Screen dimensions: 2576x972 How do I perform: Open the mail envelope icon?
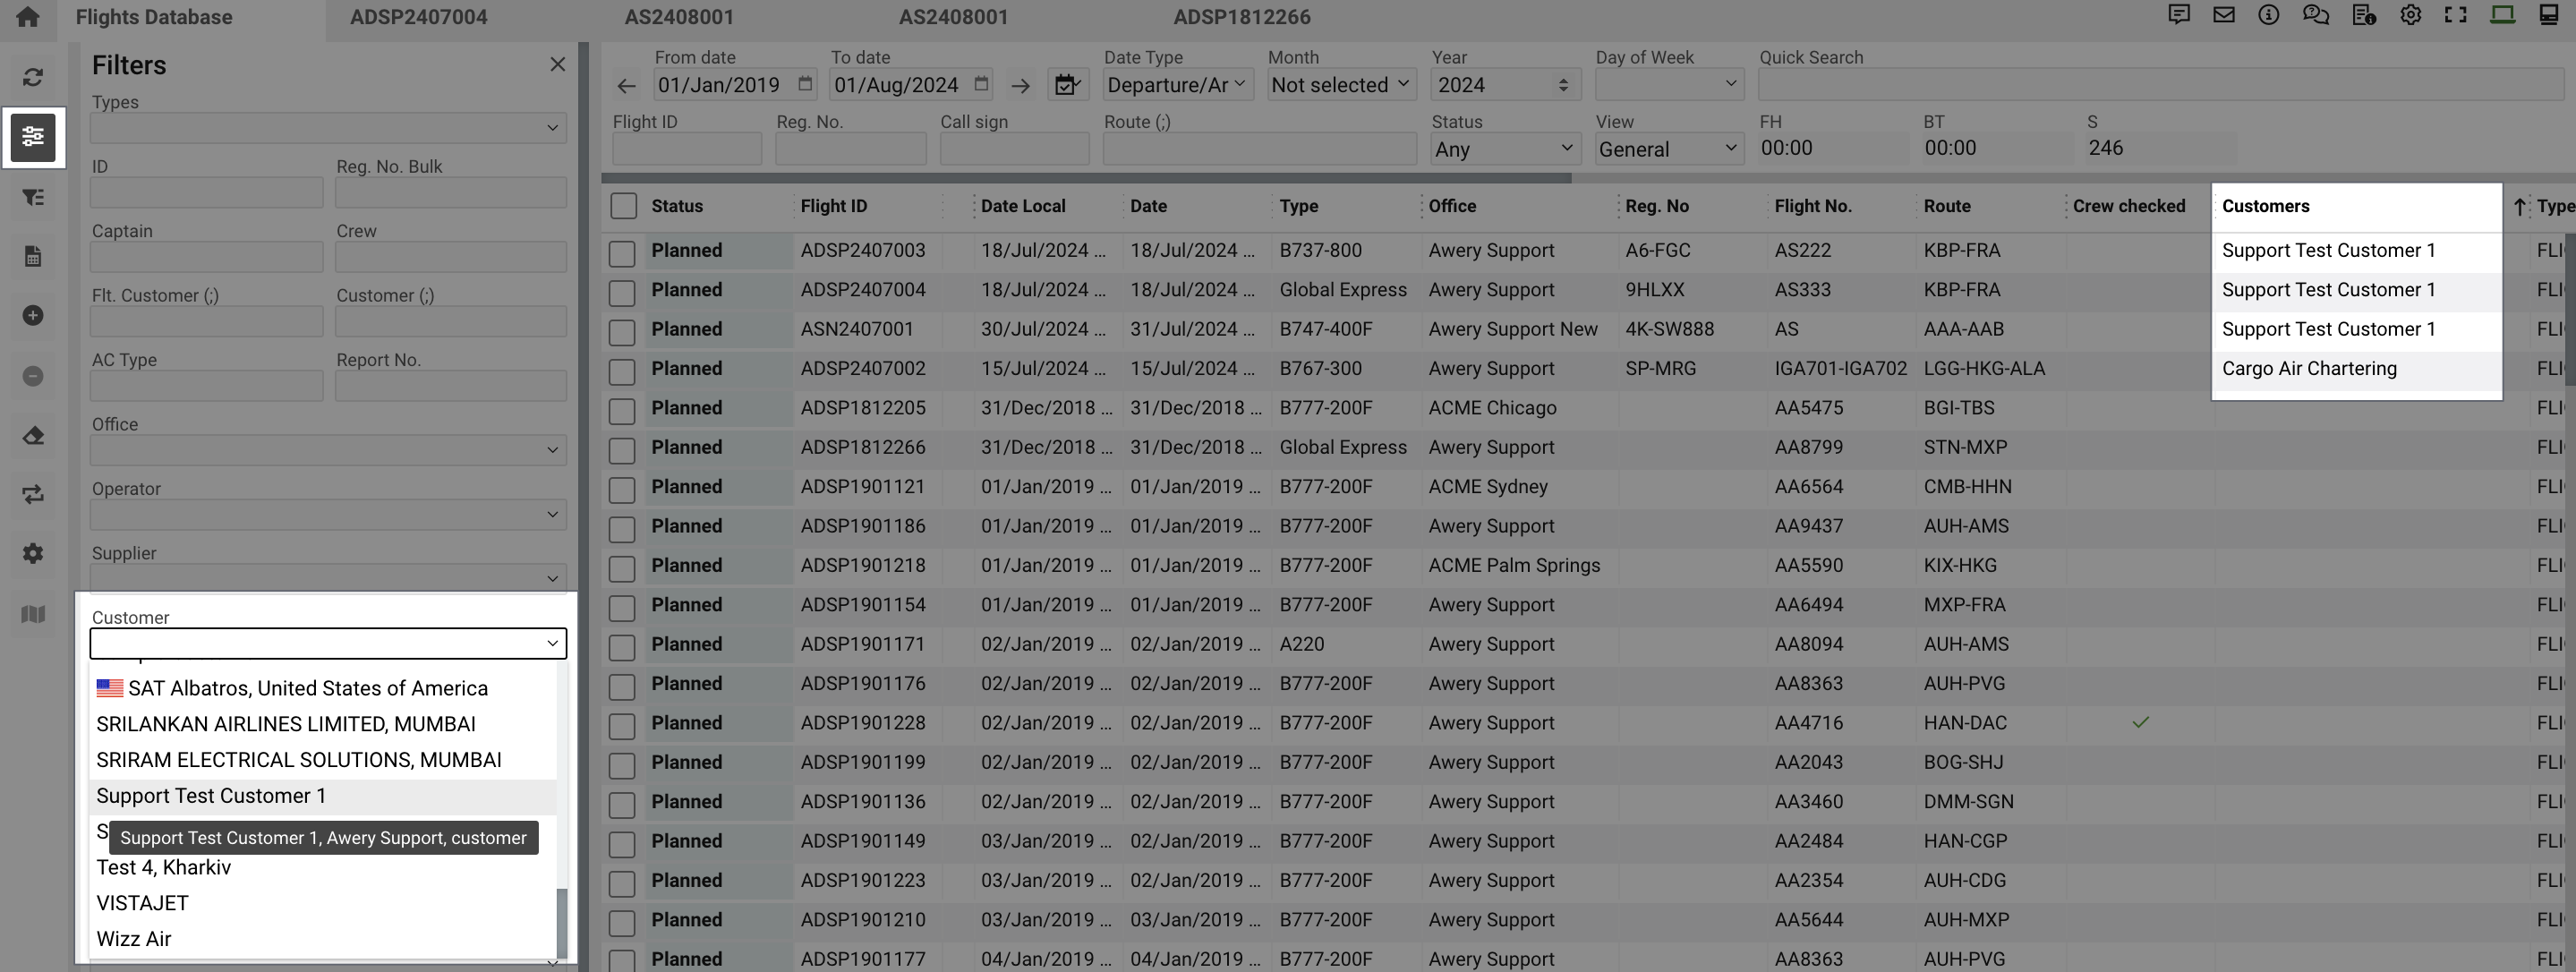point(2223,15)
